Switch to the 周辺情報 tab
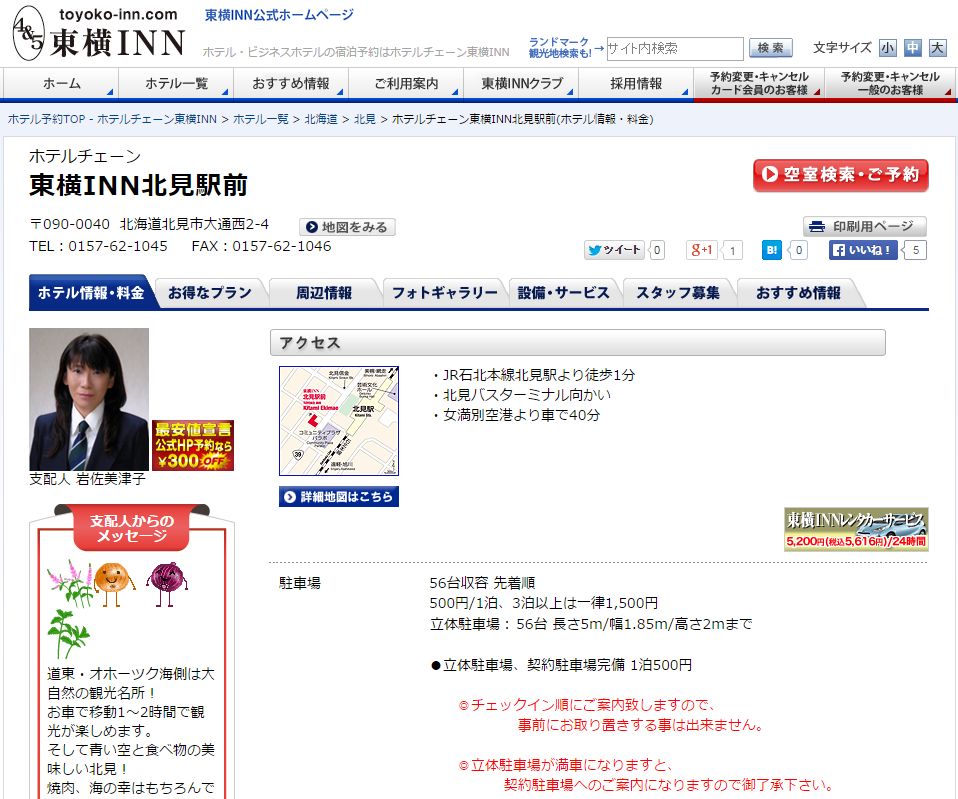The width and height of the screenshot is (958, 799). [x=324, y=293]
